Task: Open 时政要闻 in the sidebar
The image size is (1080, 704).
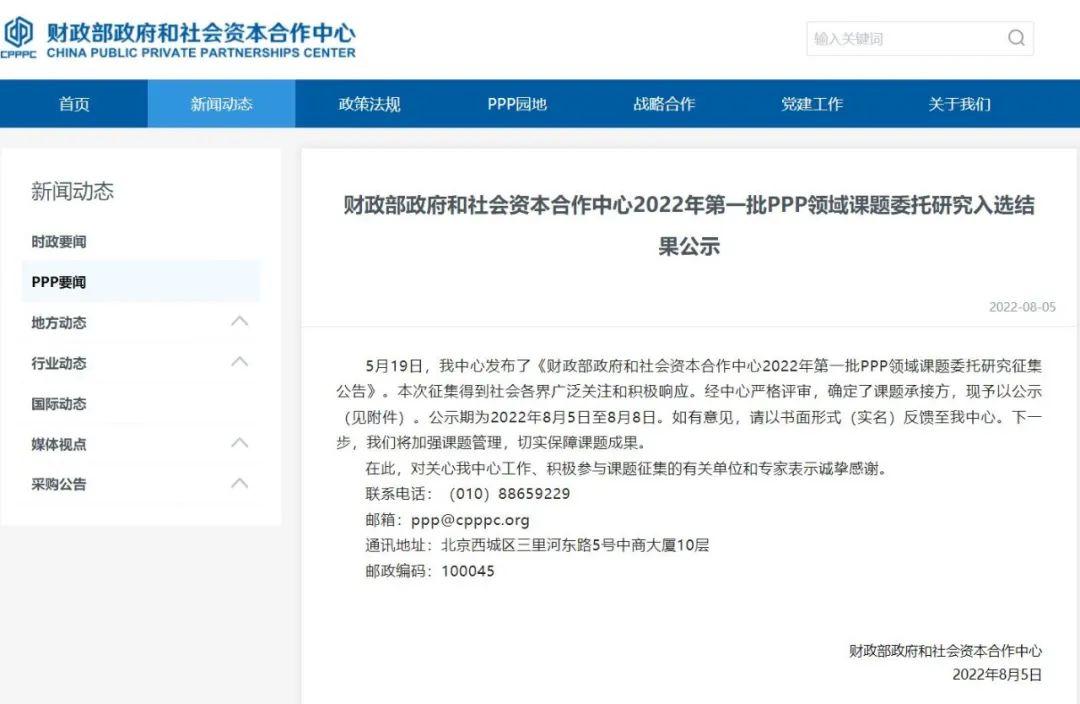Action: (x=59, y=242)
